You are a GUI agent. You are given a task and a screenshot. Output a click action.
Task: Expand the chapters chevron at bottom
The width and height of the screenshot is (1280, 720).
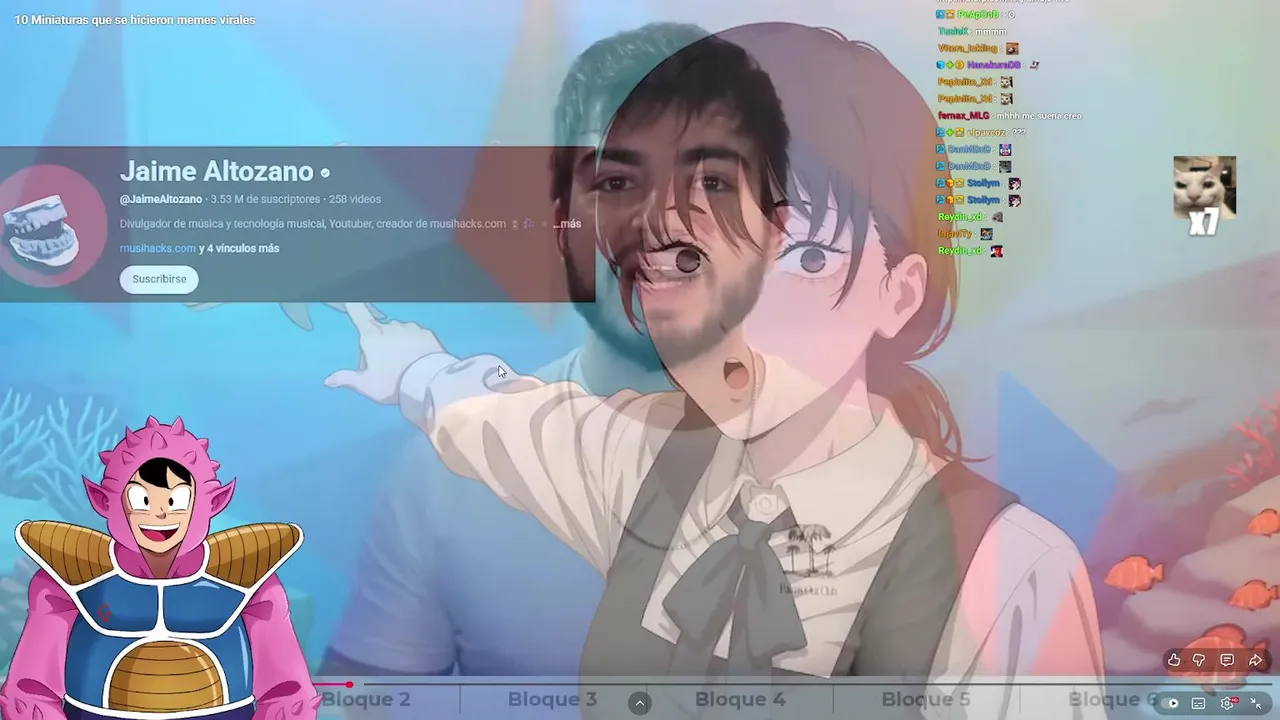tap(640, 703)
